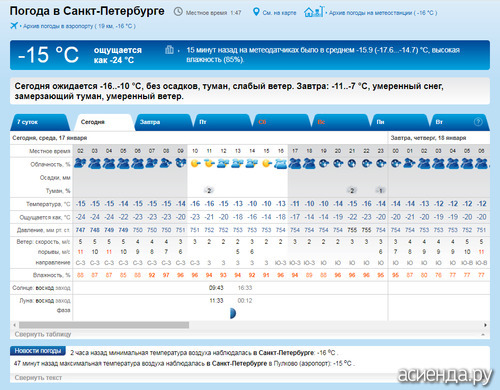Click the cloudiness icon under hour 12
This screenshot has width=500, height=390.
[223, 163]
